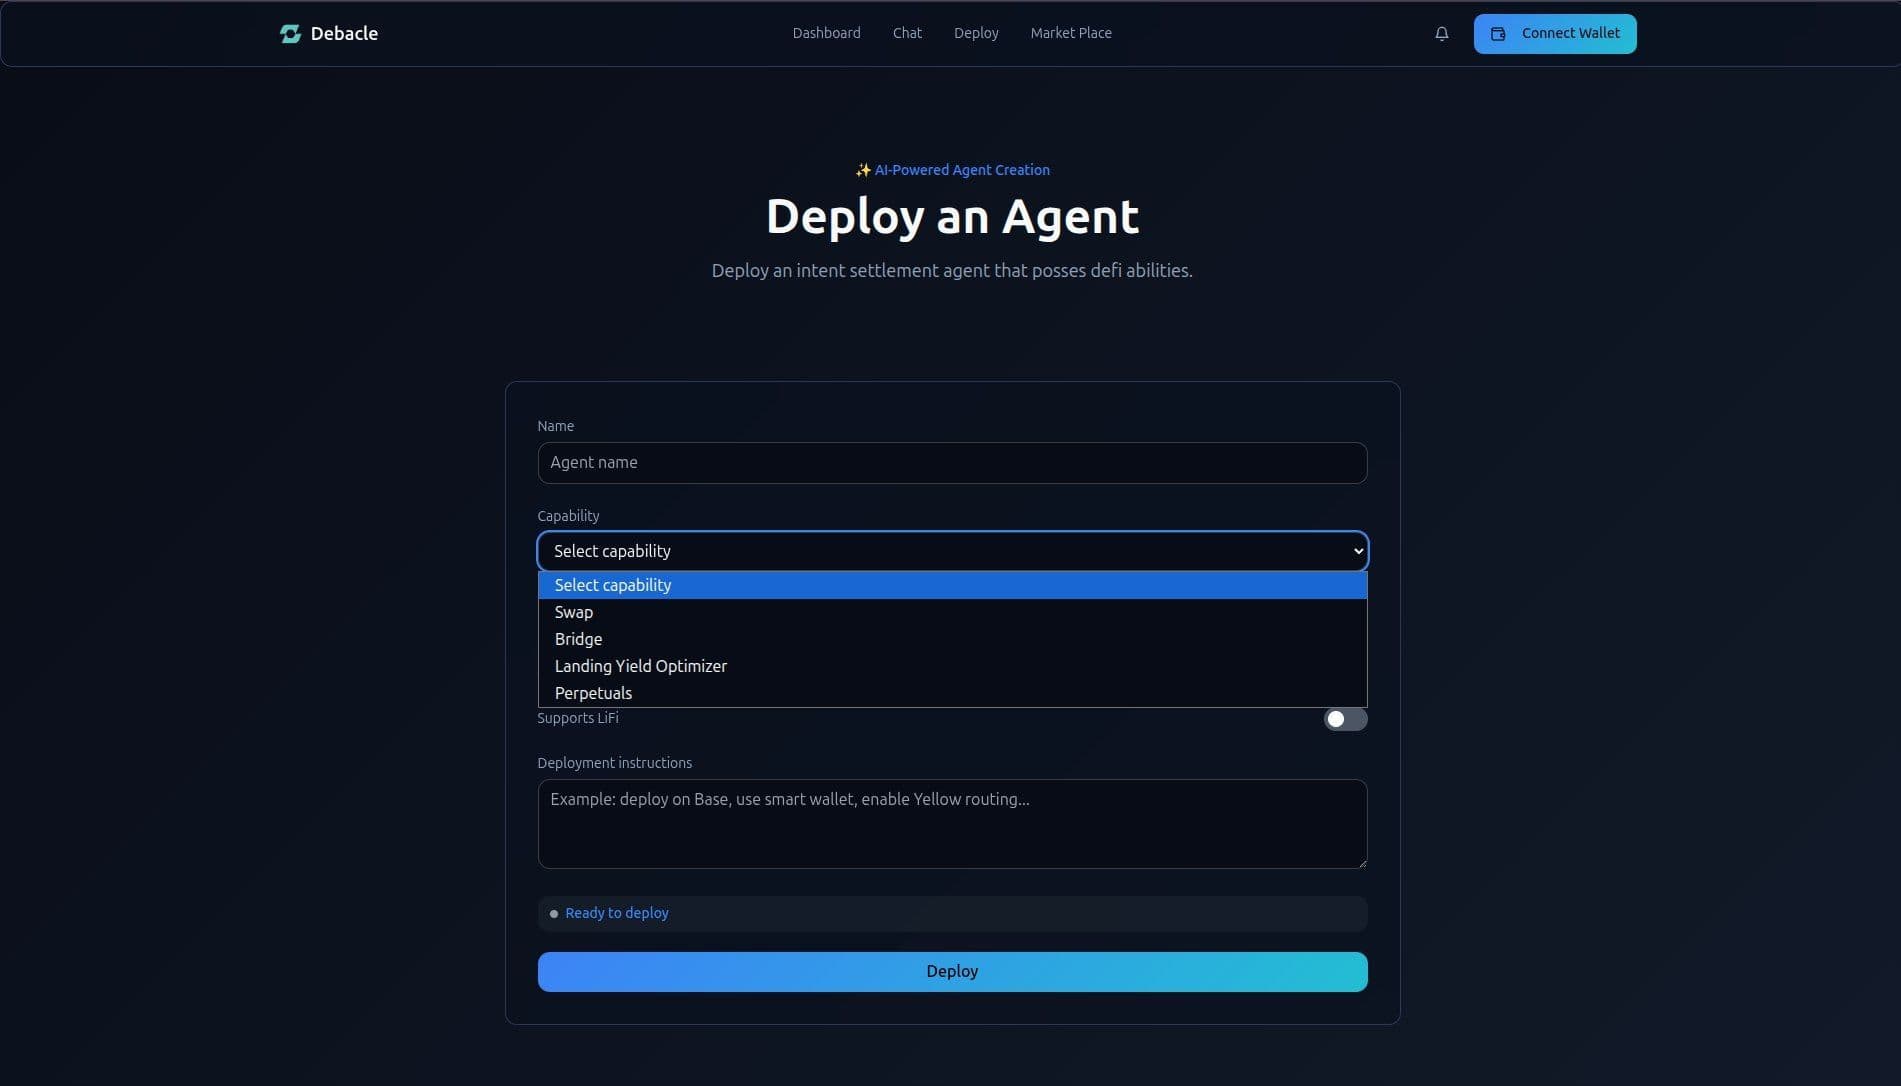Click the sparkles icon above the heading
Image resolution: width=1901 pixels, height=1086 pixels.
pyautogui.click(x=863, y=171)
